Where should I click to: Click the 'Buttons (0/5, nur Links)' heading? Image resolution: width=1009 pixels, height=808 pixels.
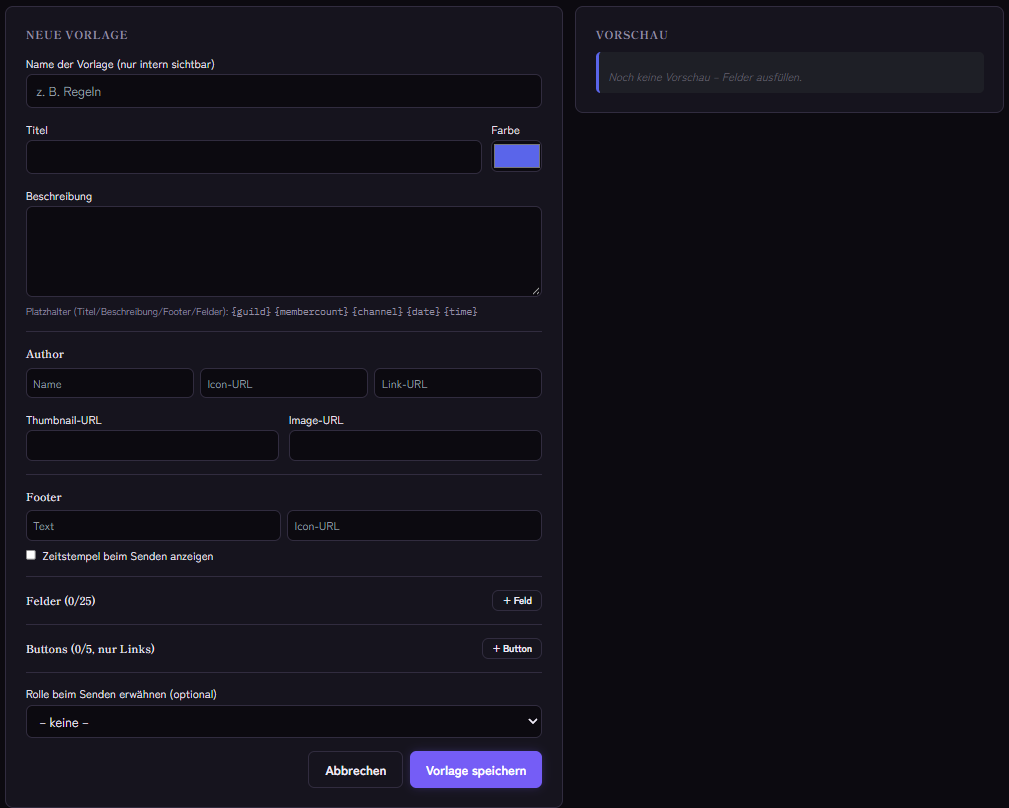point(90,649)
